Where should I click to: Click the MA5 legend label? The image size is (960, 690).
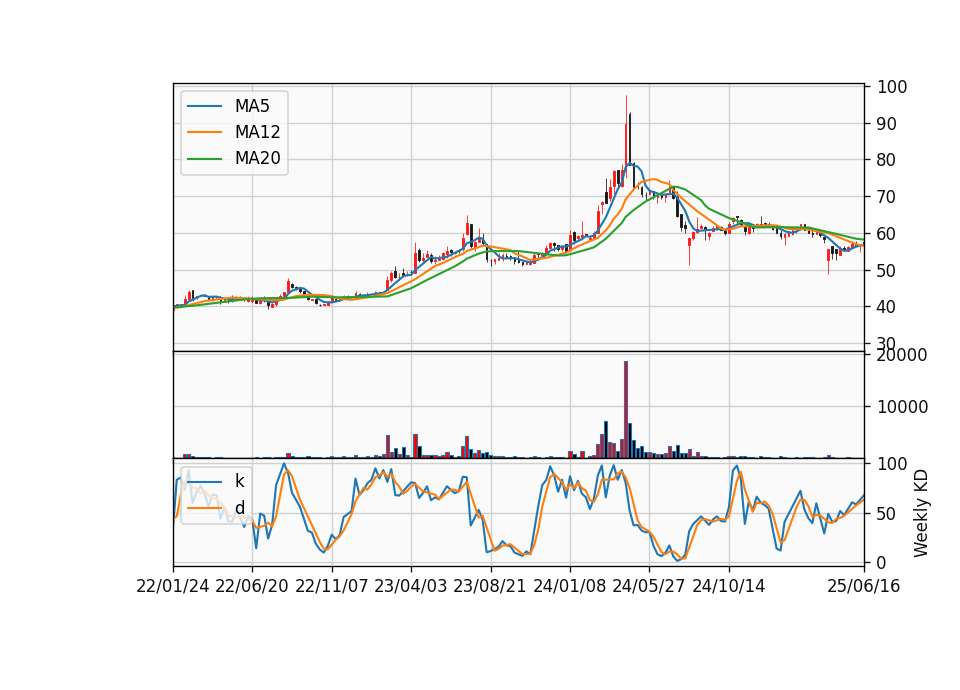pos(252,106)
